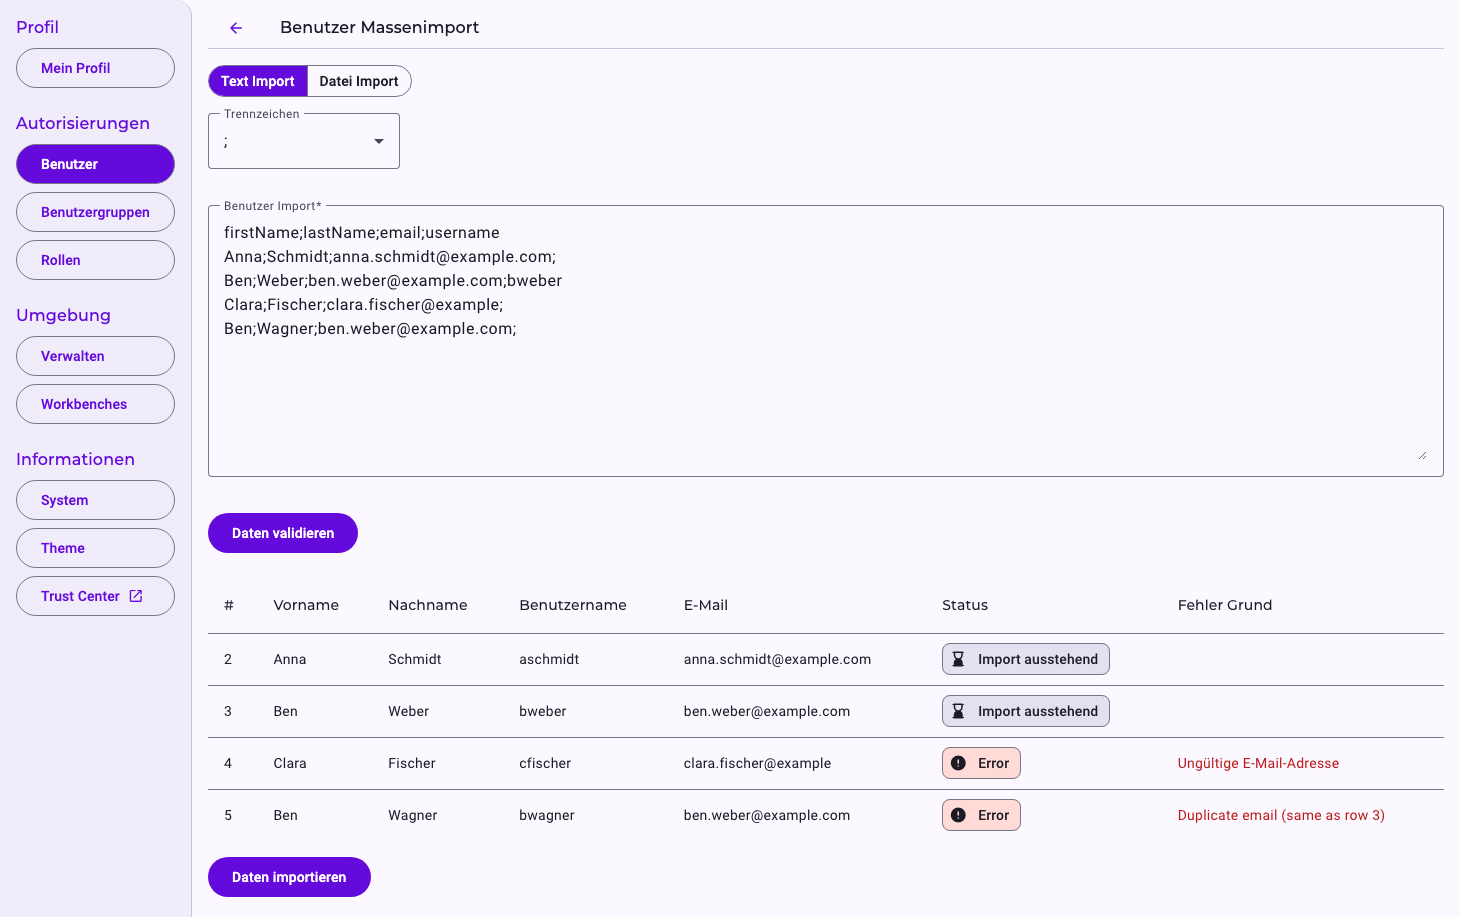Click the external link icon on Trust Center
This screenshot has width=1460, height=917.
click(x=136, y=596)
